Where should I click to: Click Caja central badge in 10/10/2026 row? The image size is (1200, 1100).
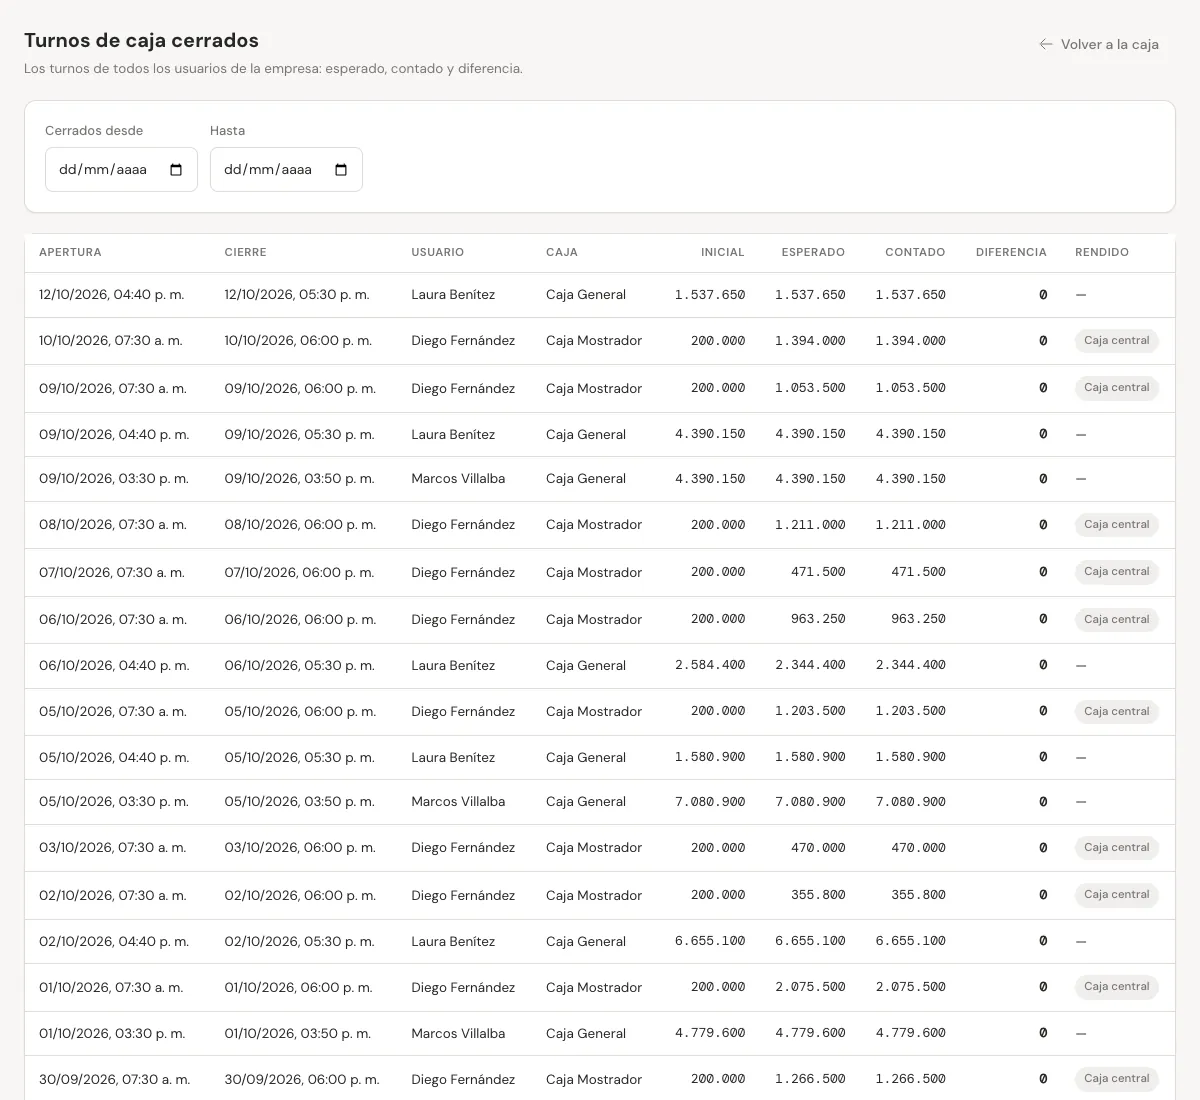click(1117, 341)
